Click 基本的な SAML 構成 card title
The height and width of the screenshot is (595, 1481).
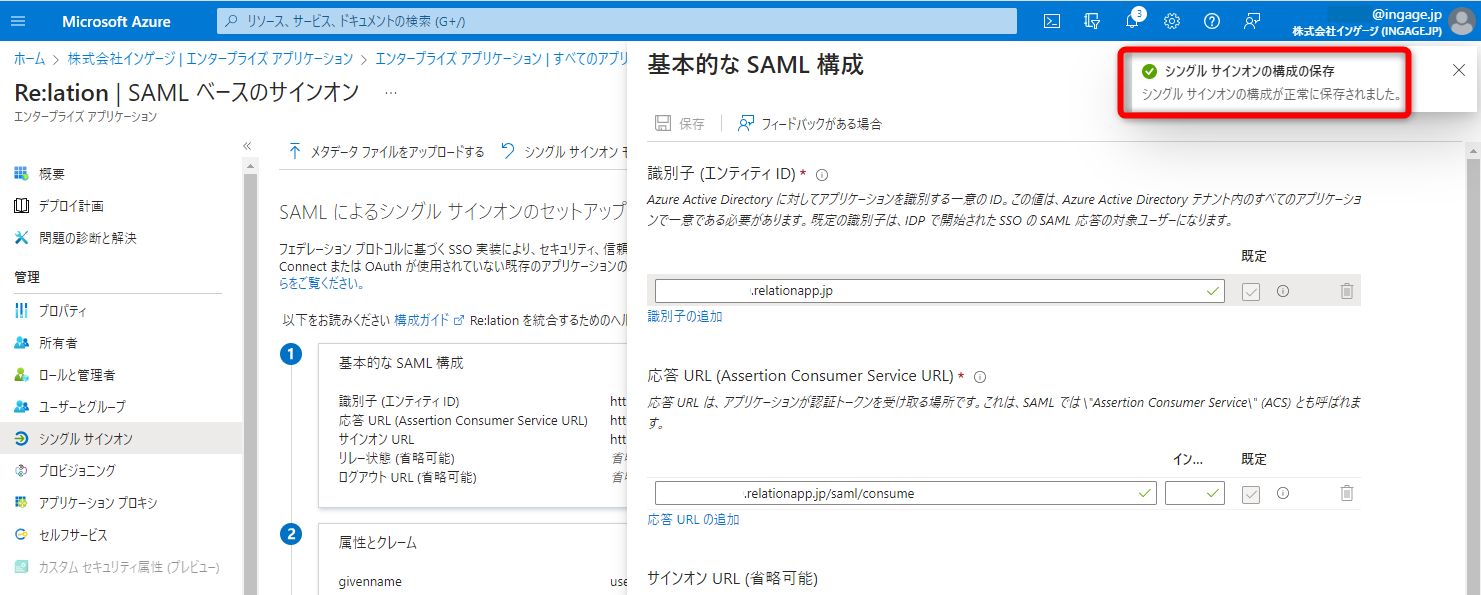(401, 363)
